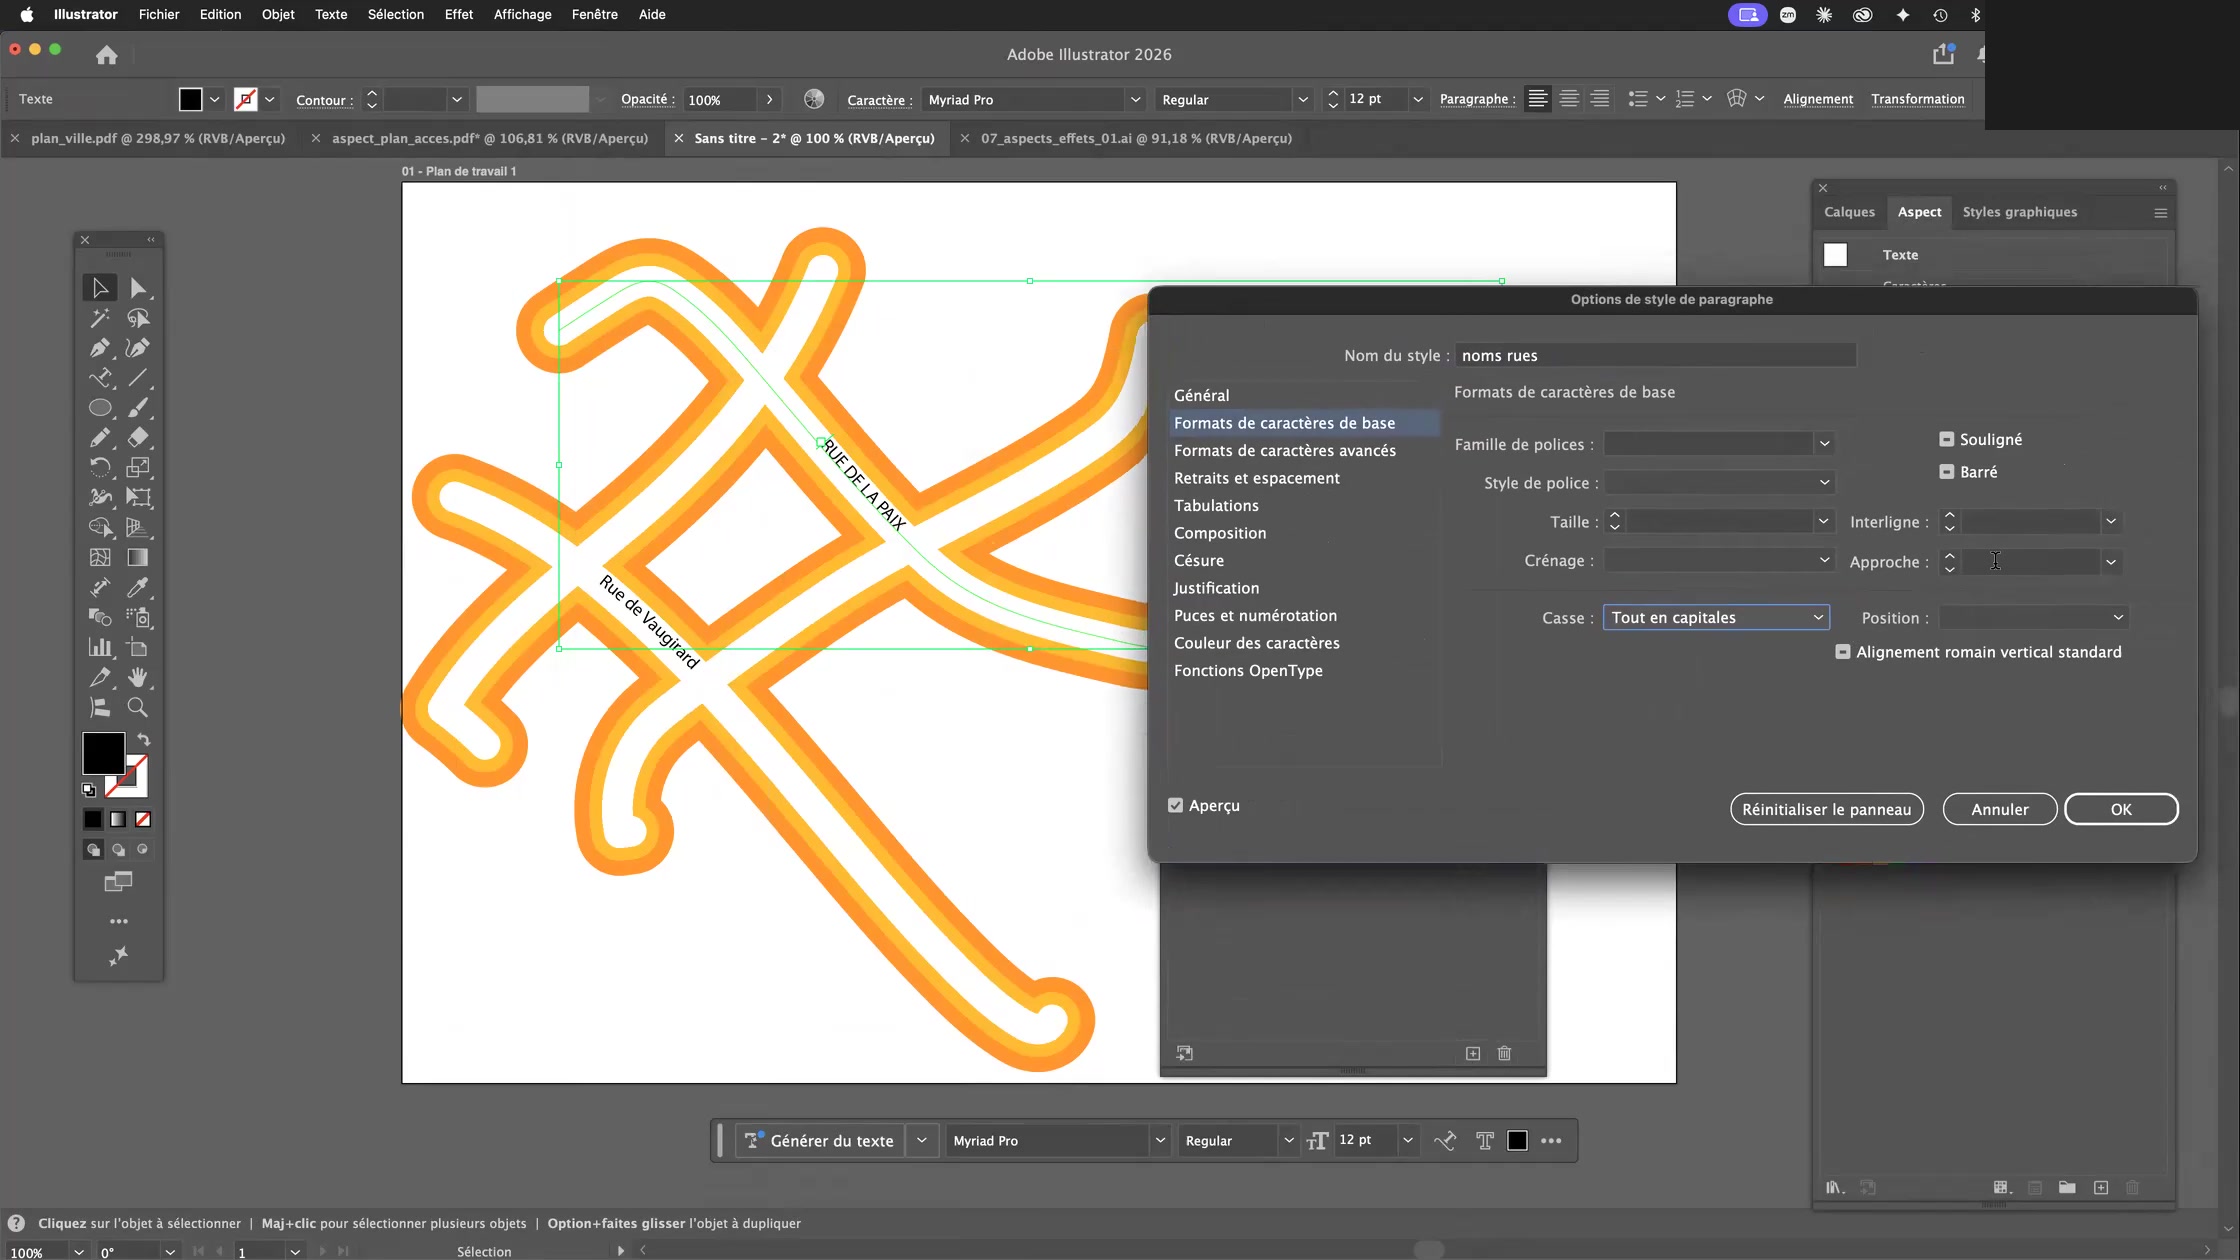Screen dimensions: 2240x1260
Task: Open the Taille size dropdown
Action: click(1823, 522)
